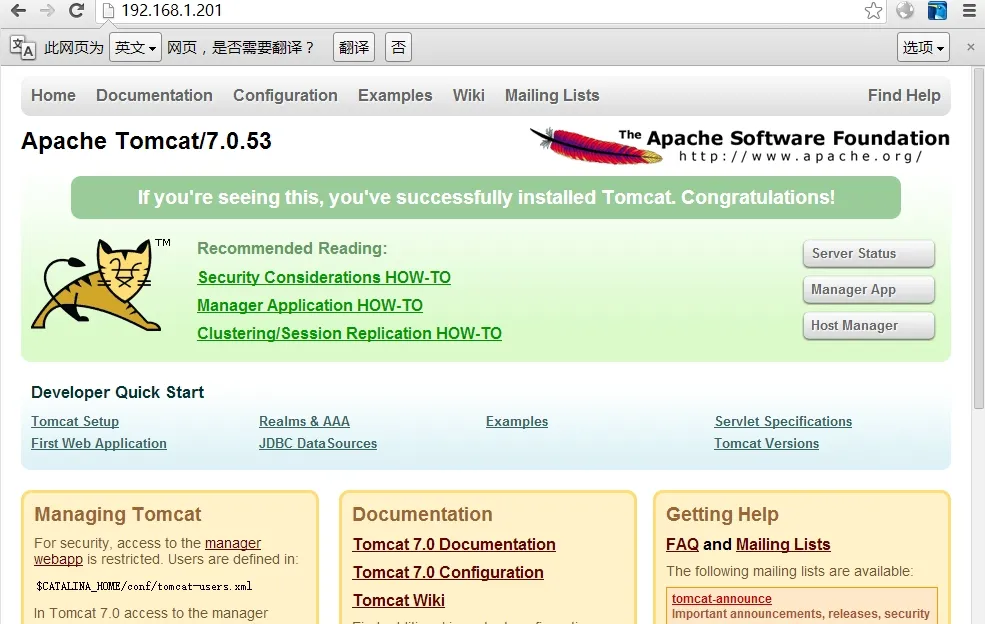Open Tomcat 7.0 Configuration link

coord(449,572)
